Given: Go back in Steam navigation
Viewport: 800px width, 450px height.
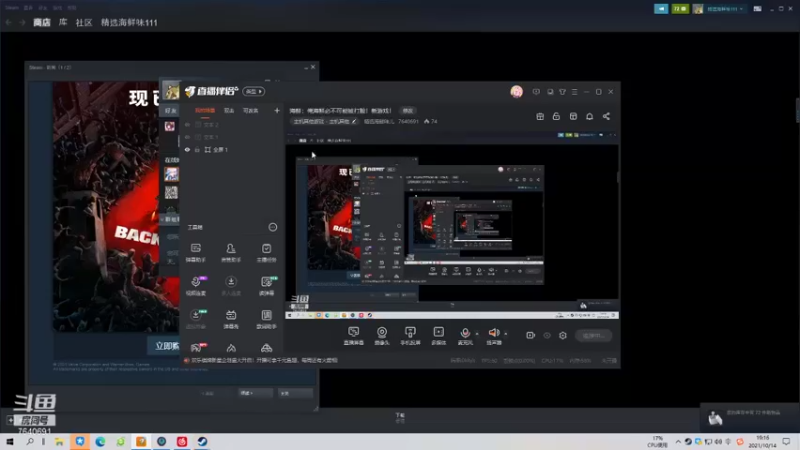Looking at the screenshot, I should coord(8,22).
